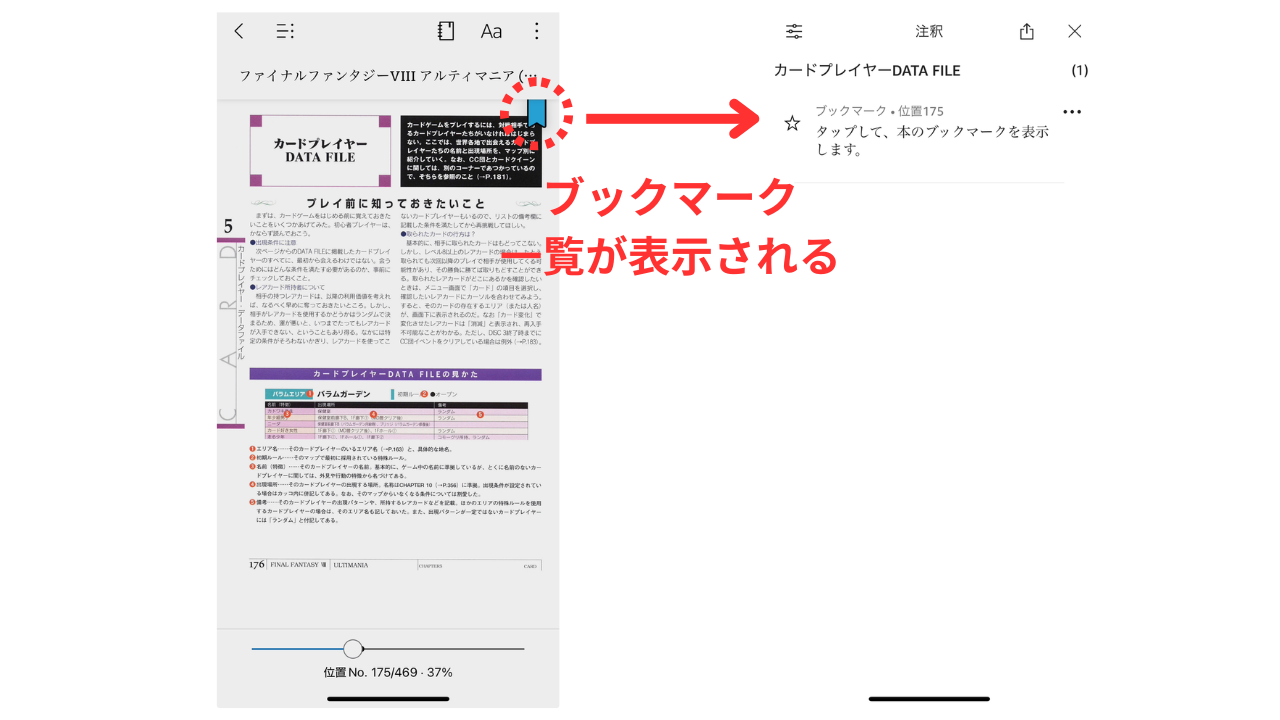Image resolution: width=1280 pixels, height=720 pixels.
Task: Open the filter icon in the annotations panel
Action: click(794, 31)
